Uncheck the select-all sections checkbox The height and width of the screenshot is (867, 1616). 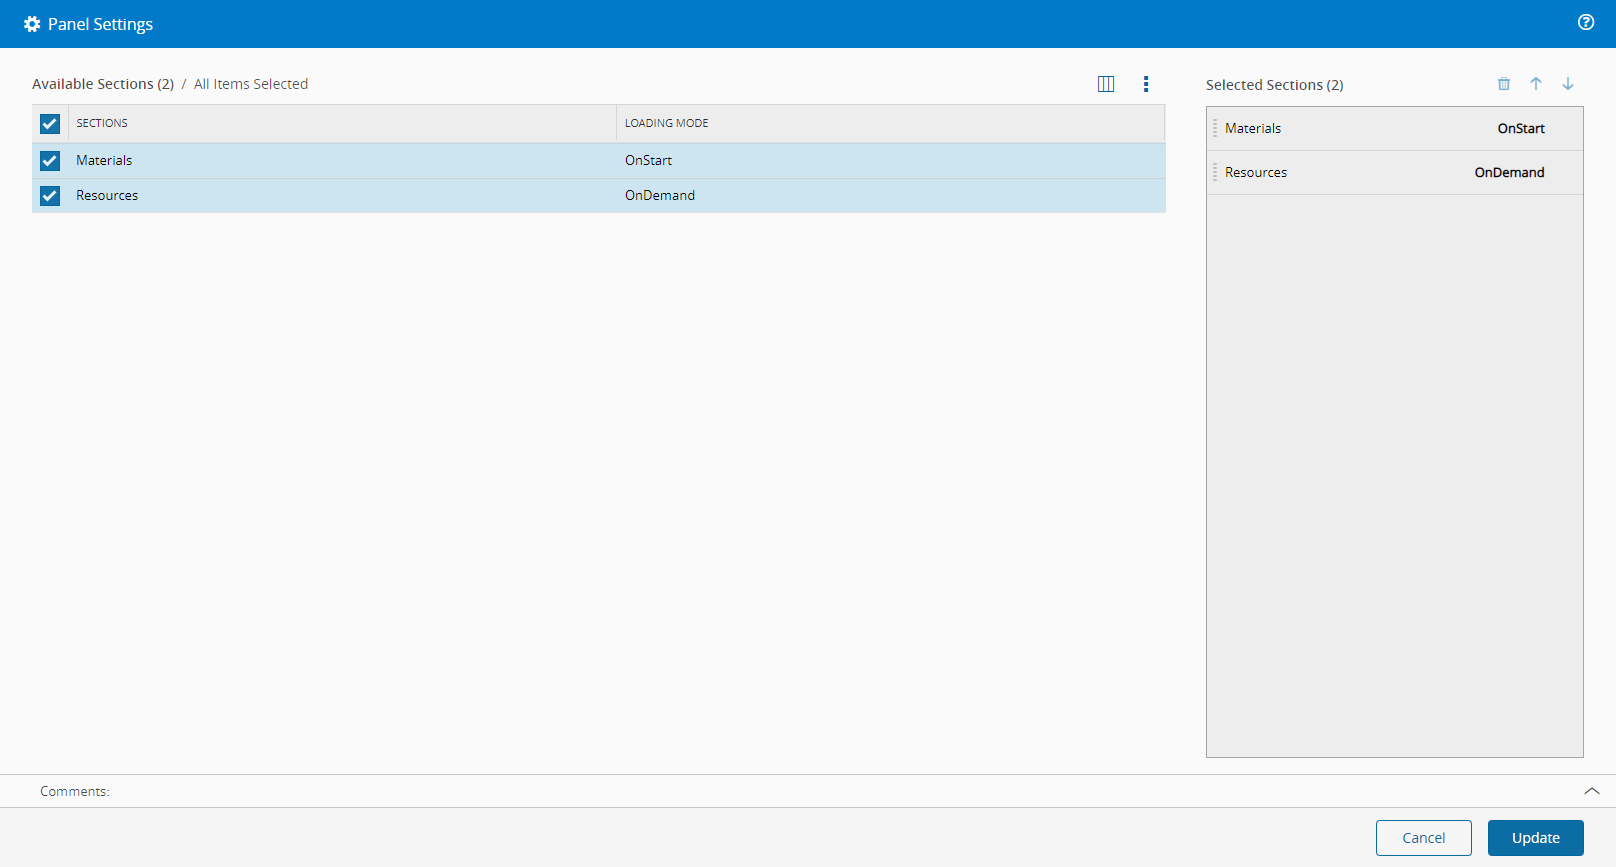(50, 124)
